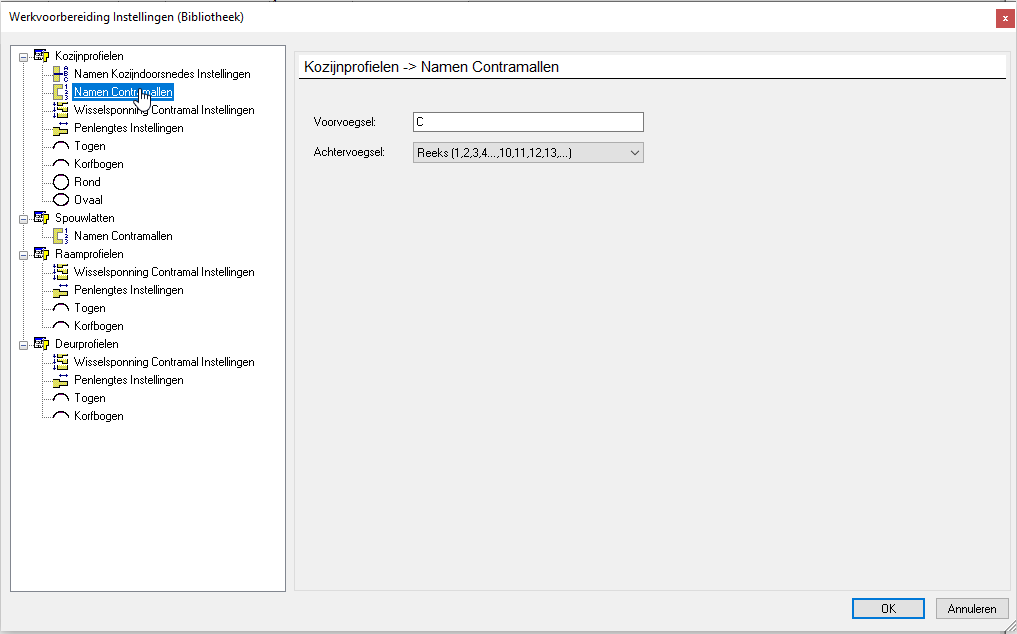Select the Togen entry under Deurprofielen
Screen dimensions: 1017x634
(88, 397)
